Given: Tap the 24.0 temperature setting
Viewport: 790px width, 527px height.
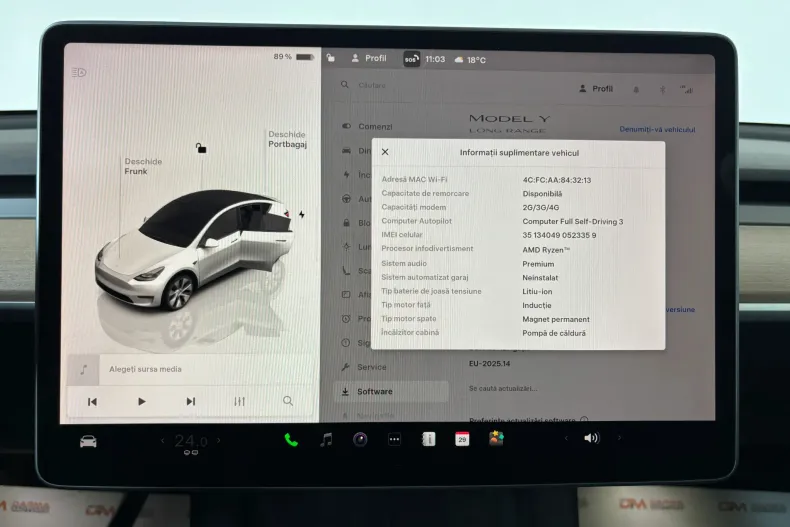Looking at the screenshot, I should click(x=190, y=441).
